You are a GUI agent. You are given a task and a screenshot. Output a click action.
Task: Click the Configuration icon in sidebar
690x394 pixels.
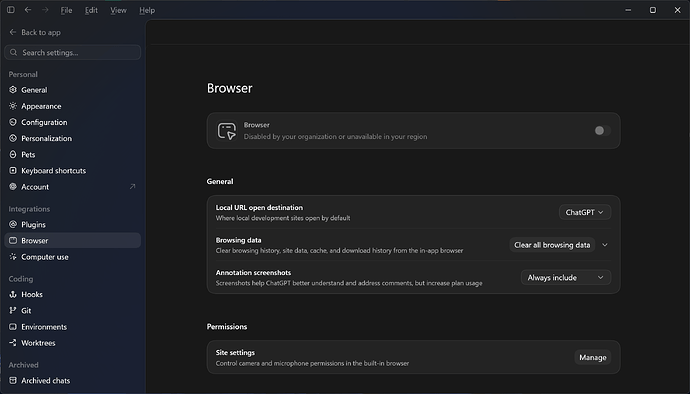[13, 122]
